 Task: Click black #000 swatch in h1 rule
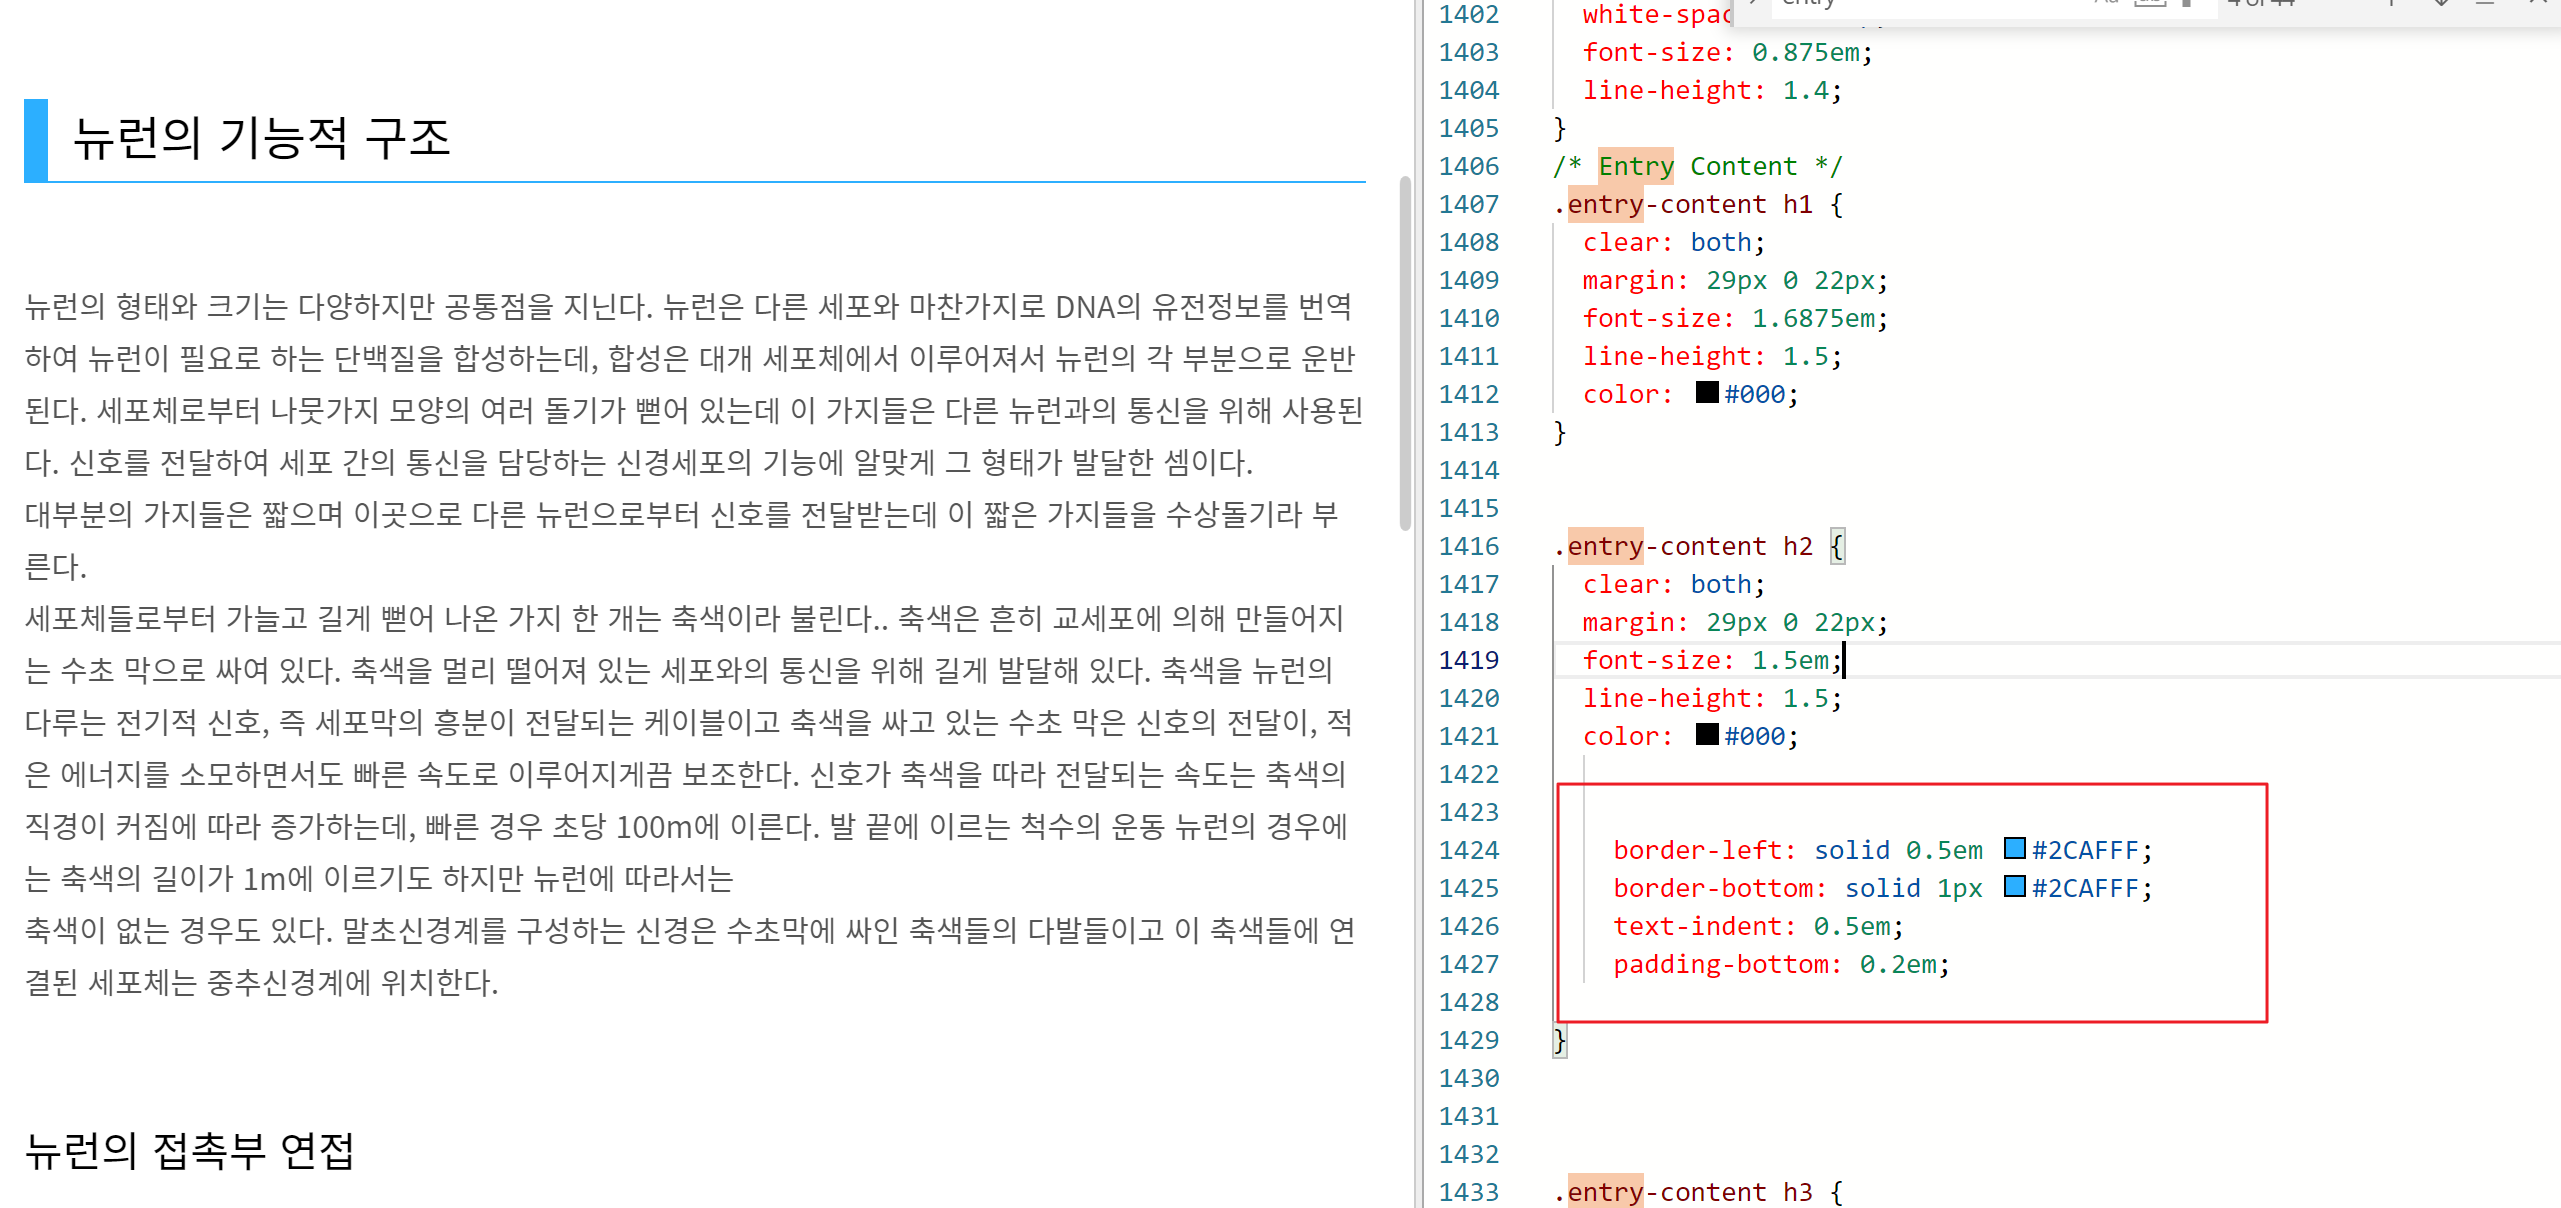[1707, 393]
